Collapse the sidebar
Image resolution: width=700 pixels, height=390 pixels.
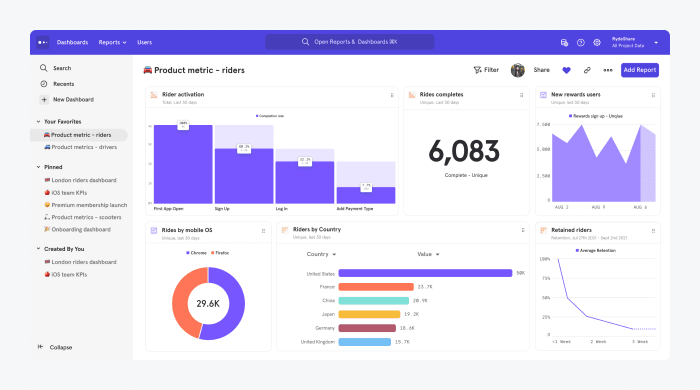[x=55, y=347]
